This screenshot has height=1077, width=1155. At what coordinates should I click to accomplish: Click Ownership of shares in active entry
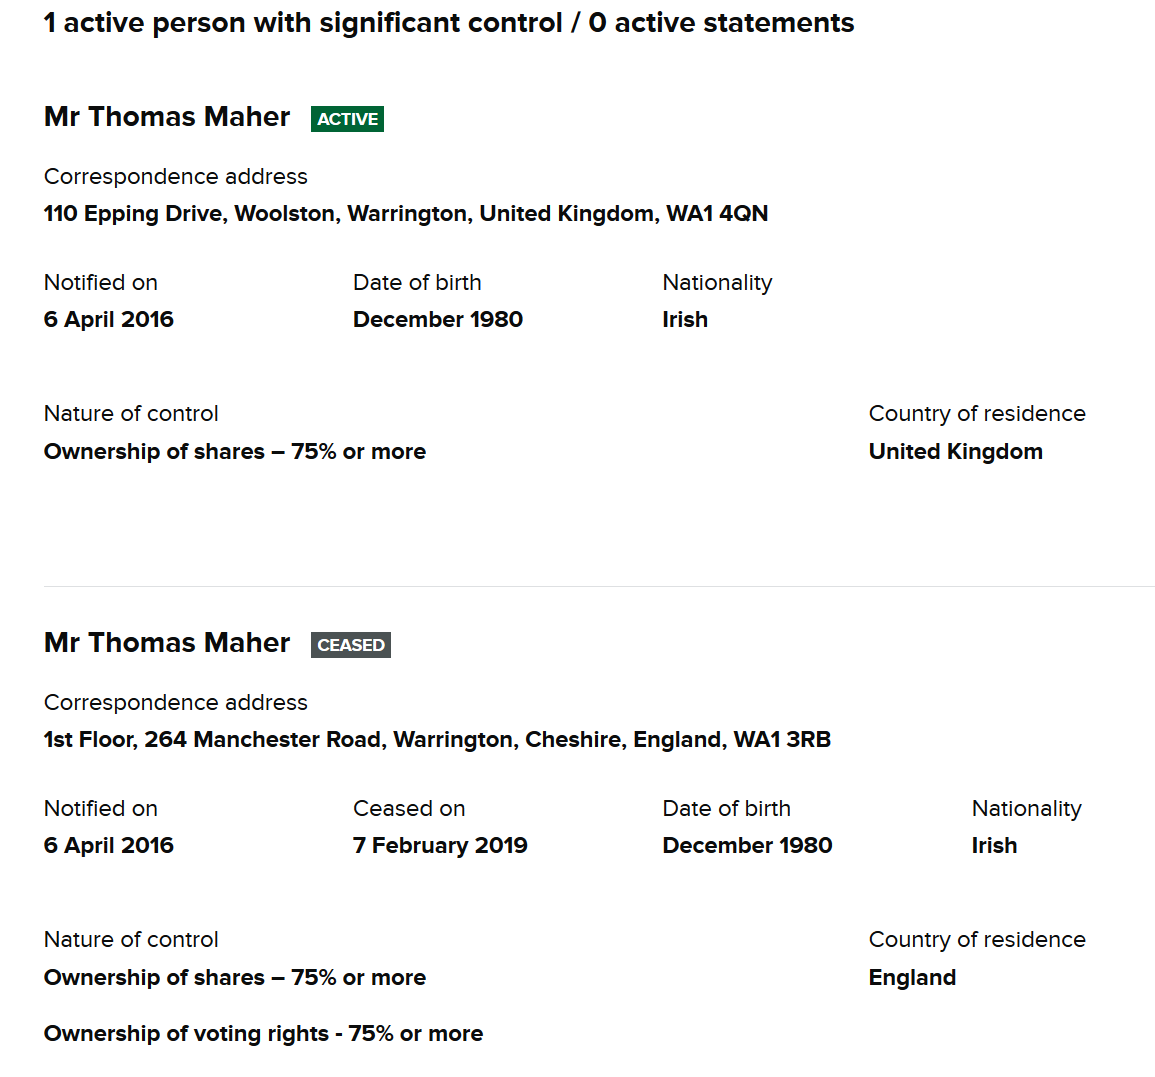tap(234, 452)
